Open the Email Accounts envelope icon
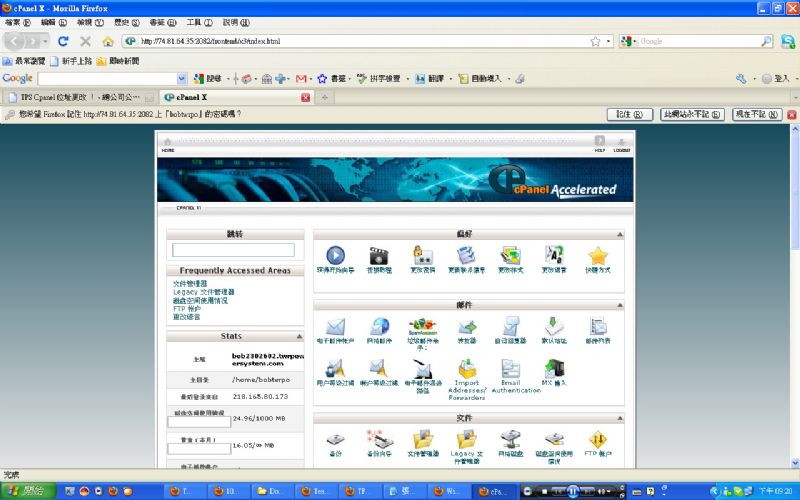 coord(335,327)
